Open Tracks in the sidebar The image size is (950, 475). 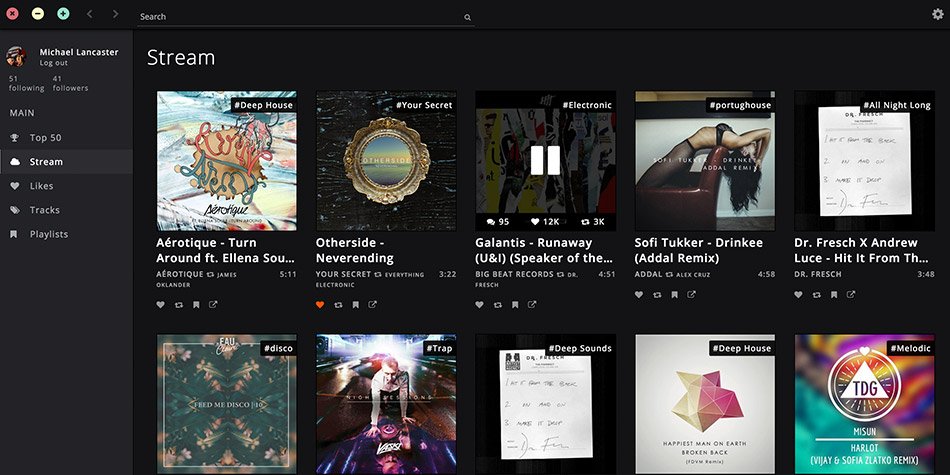coord(66,210)
